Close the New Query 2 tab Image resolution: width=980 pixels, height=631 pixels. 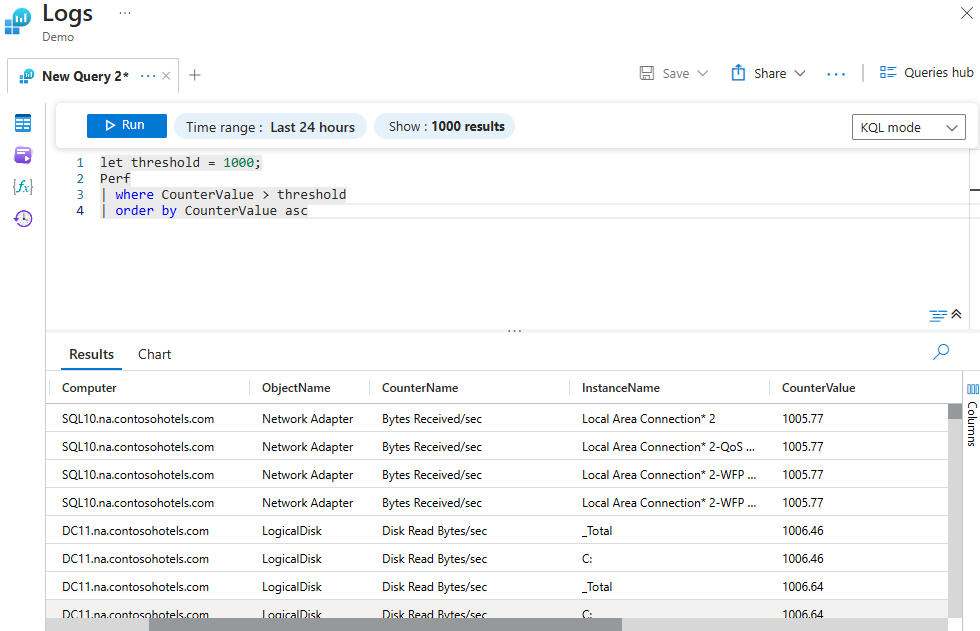166,76
